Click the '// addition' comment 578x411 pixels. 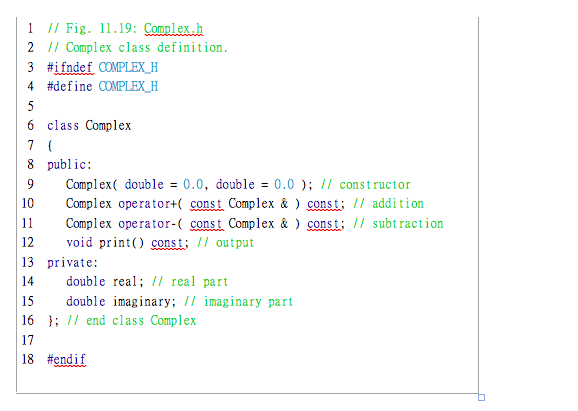(x=389, y=204)
